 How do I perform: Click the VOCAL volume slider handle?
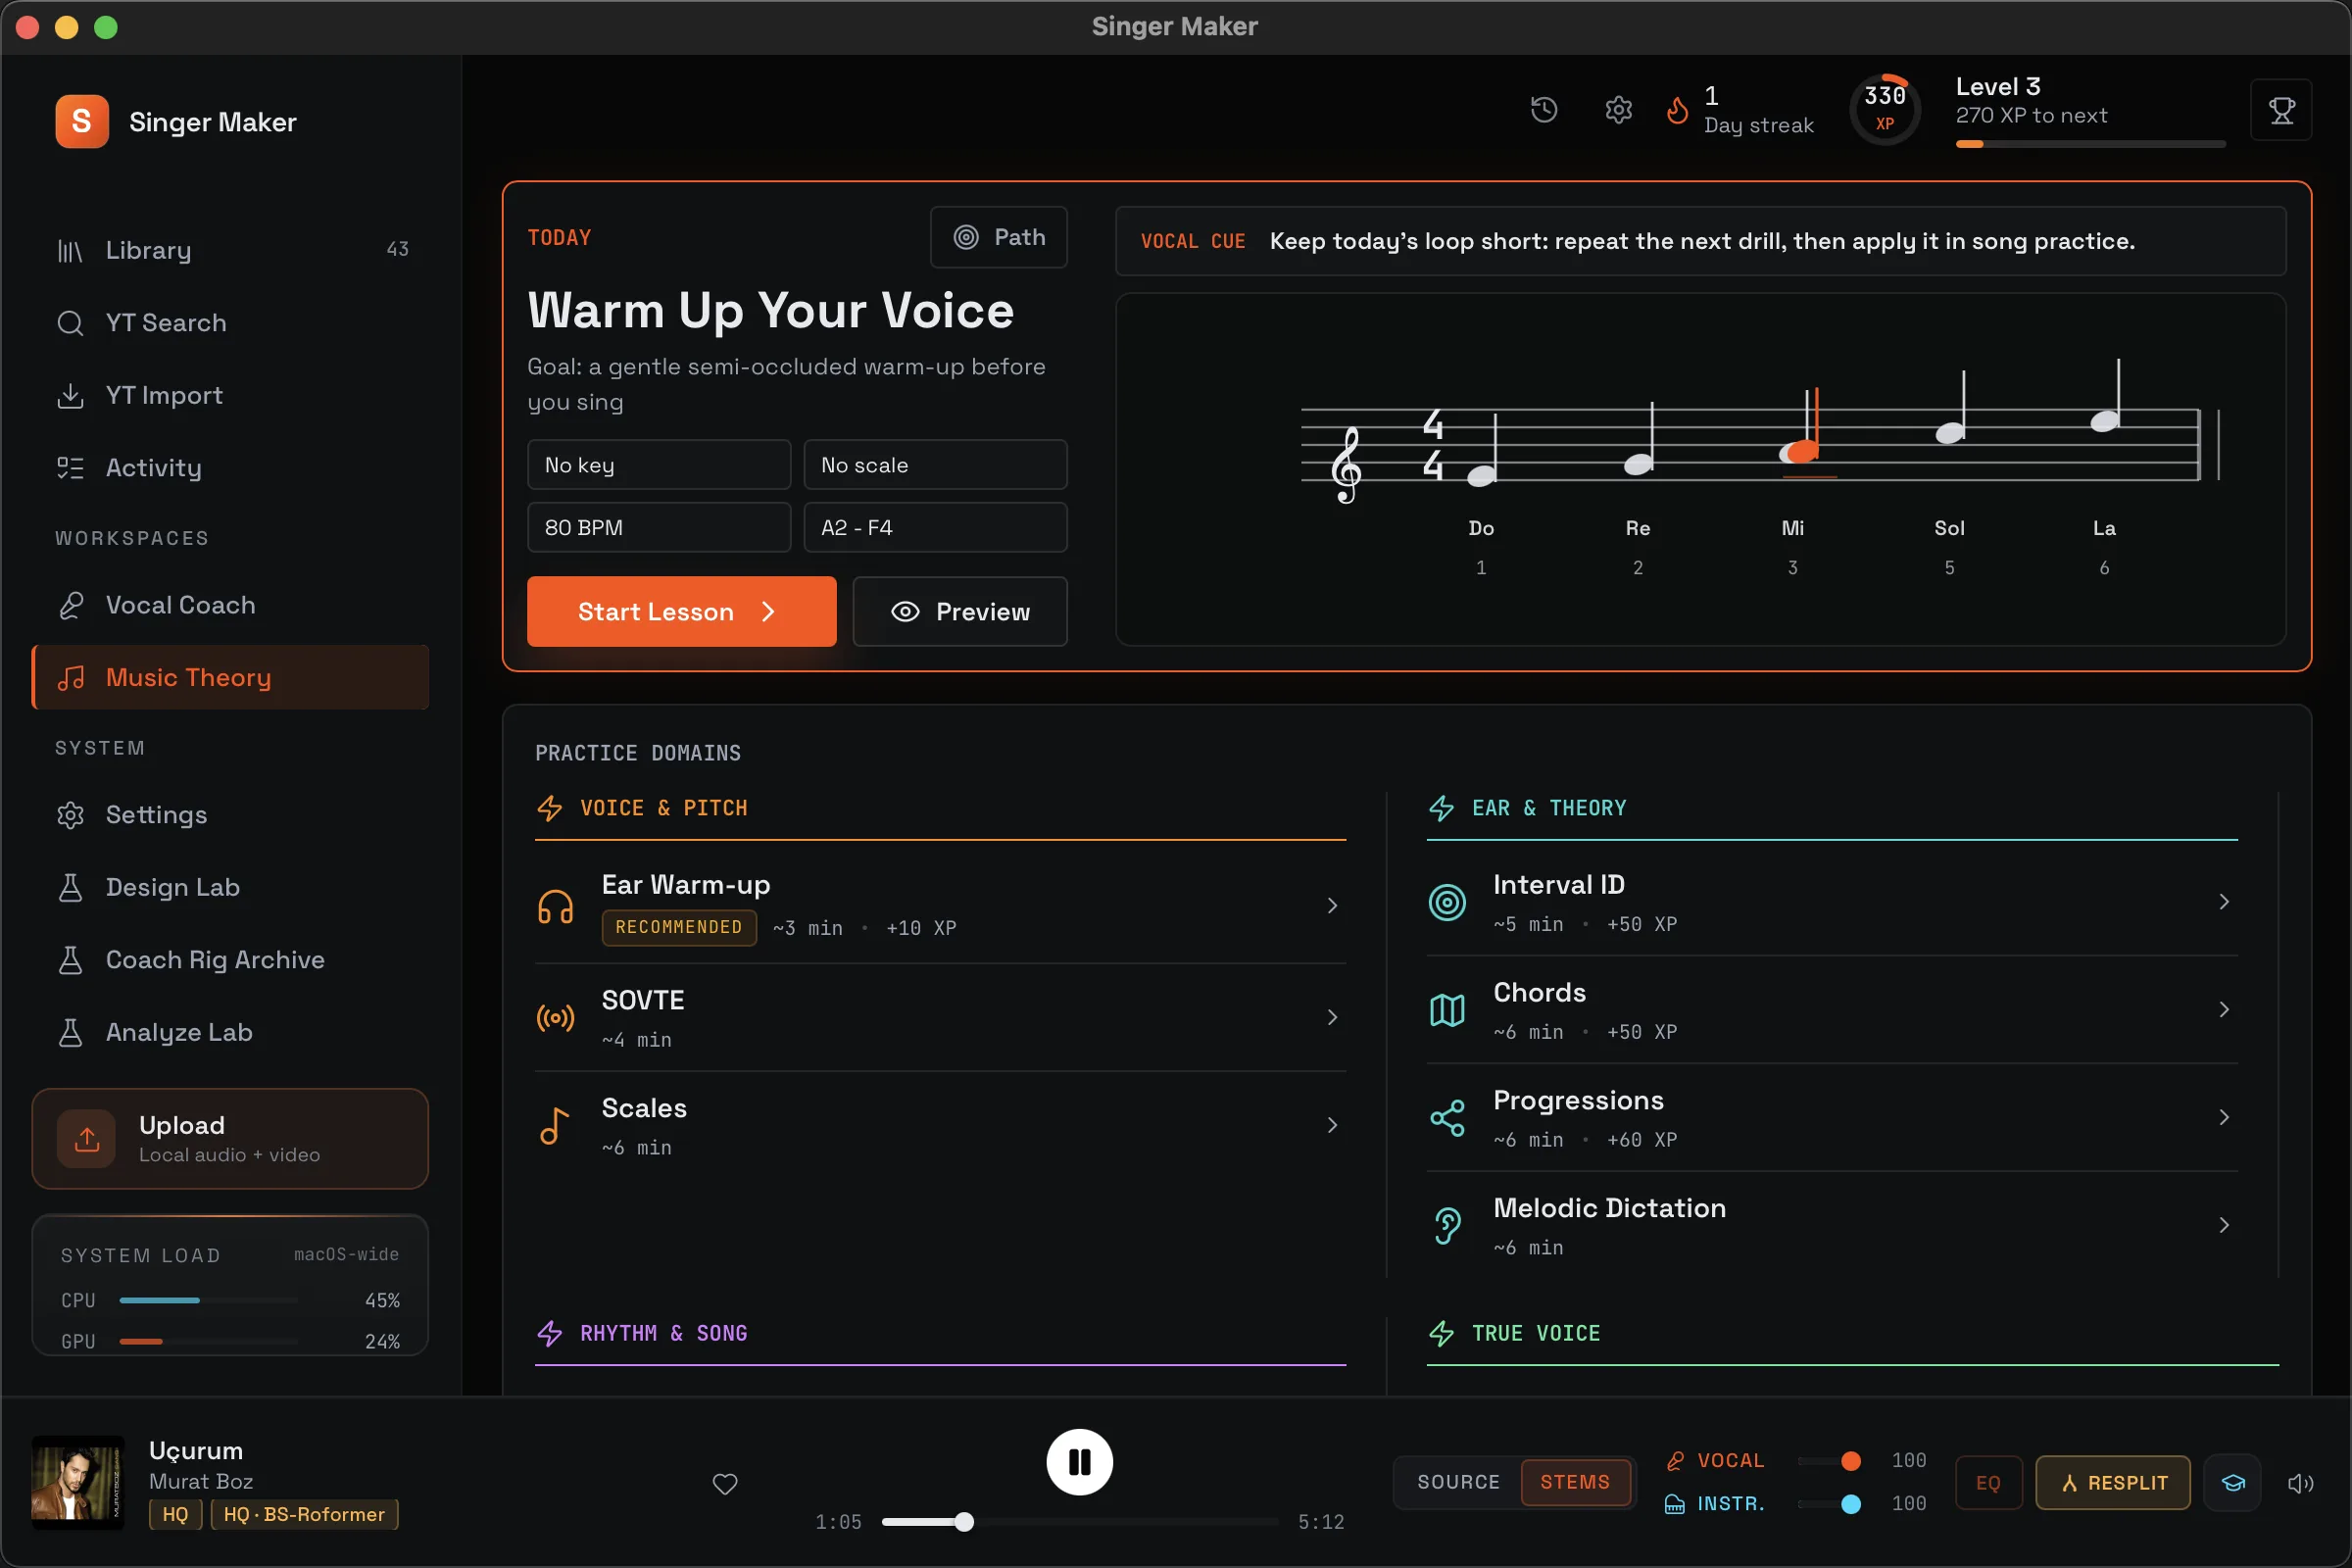click(x=1851, y=1461)
